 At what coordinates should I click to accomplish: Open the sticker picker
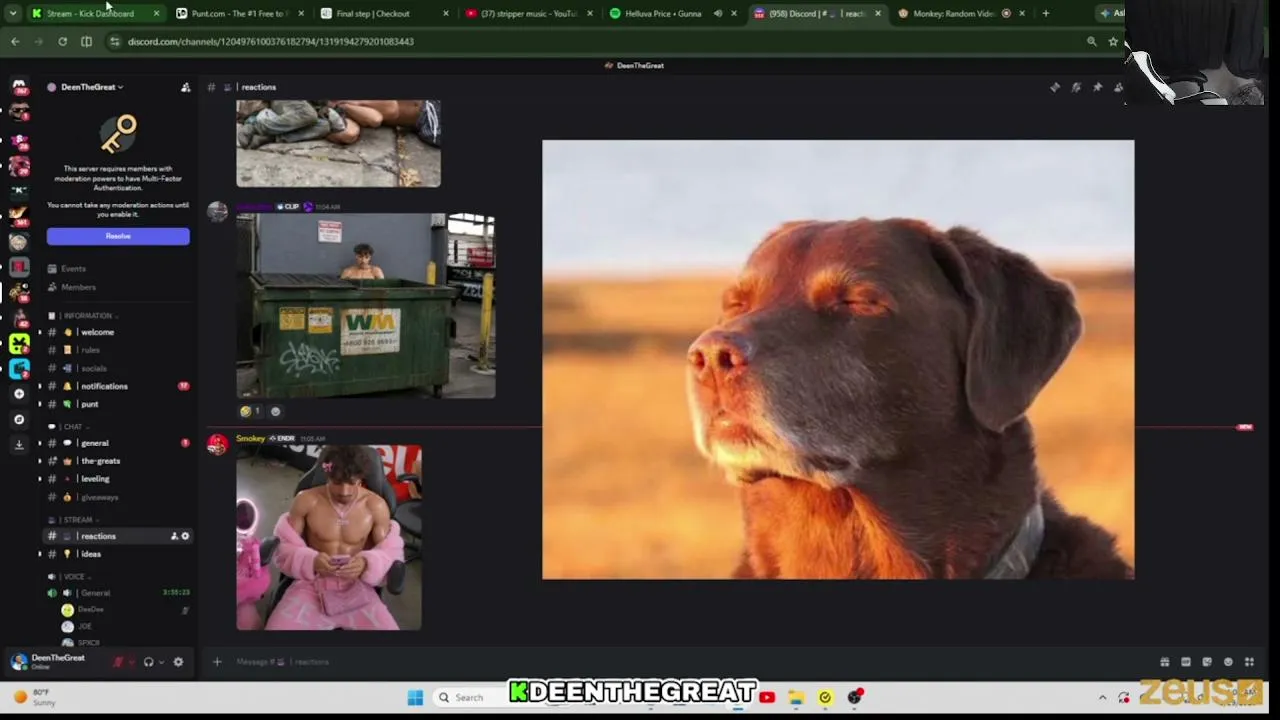pos(1207,661)
